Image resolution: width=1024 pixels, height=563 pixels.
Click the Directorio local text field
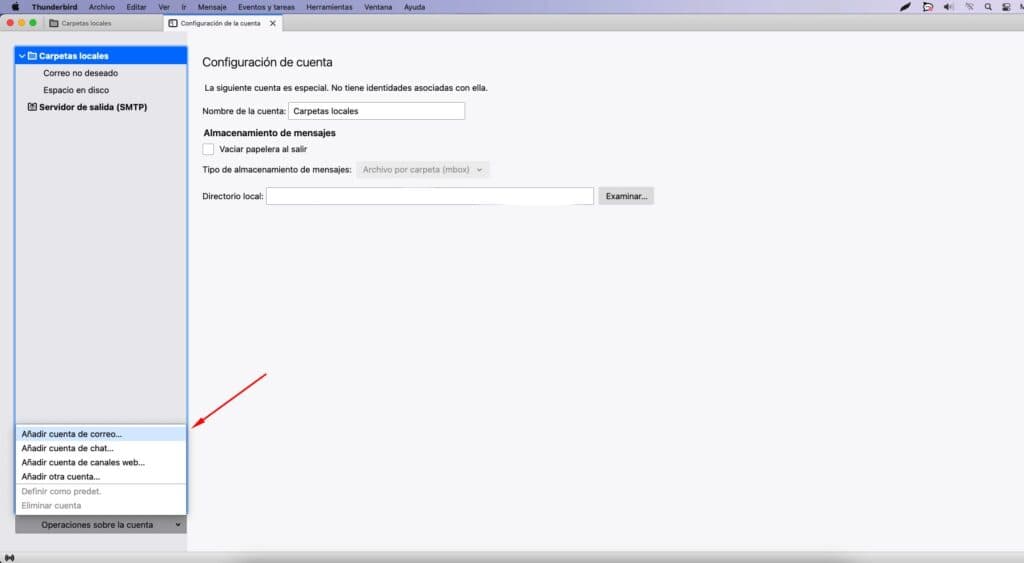coord(430,196)
